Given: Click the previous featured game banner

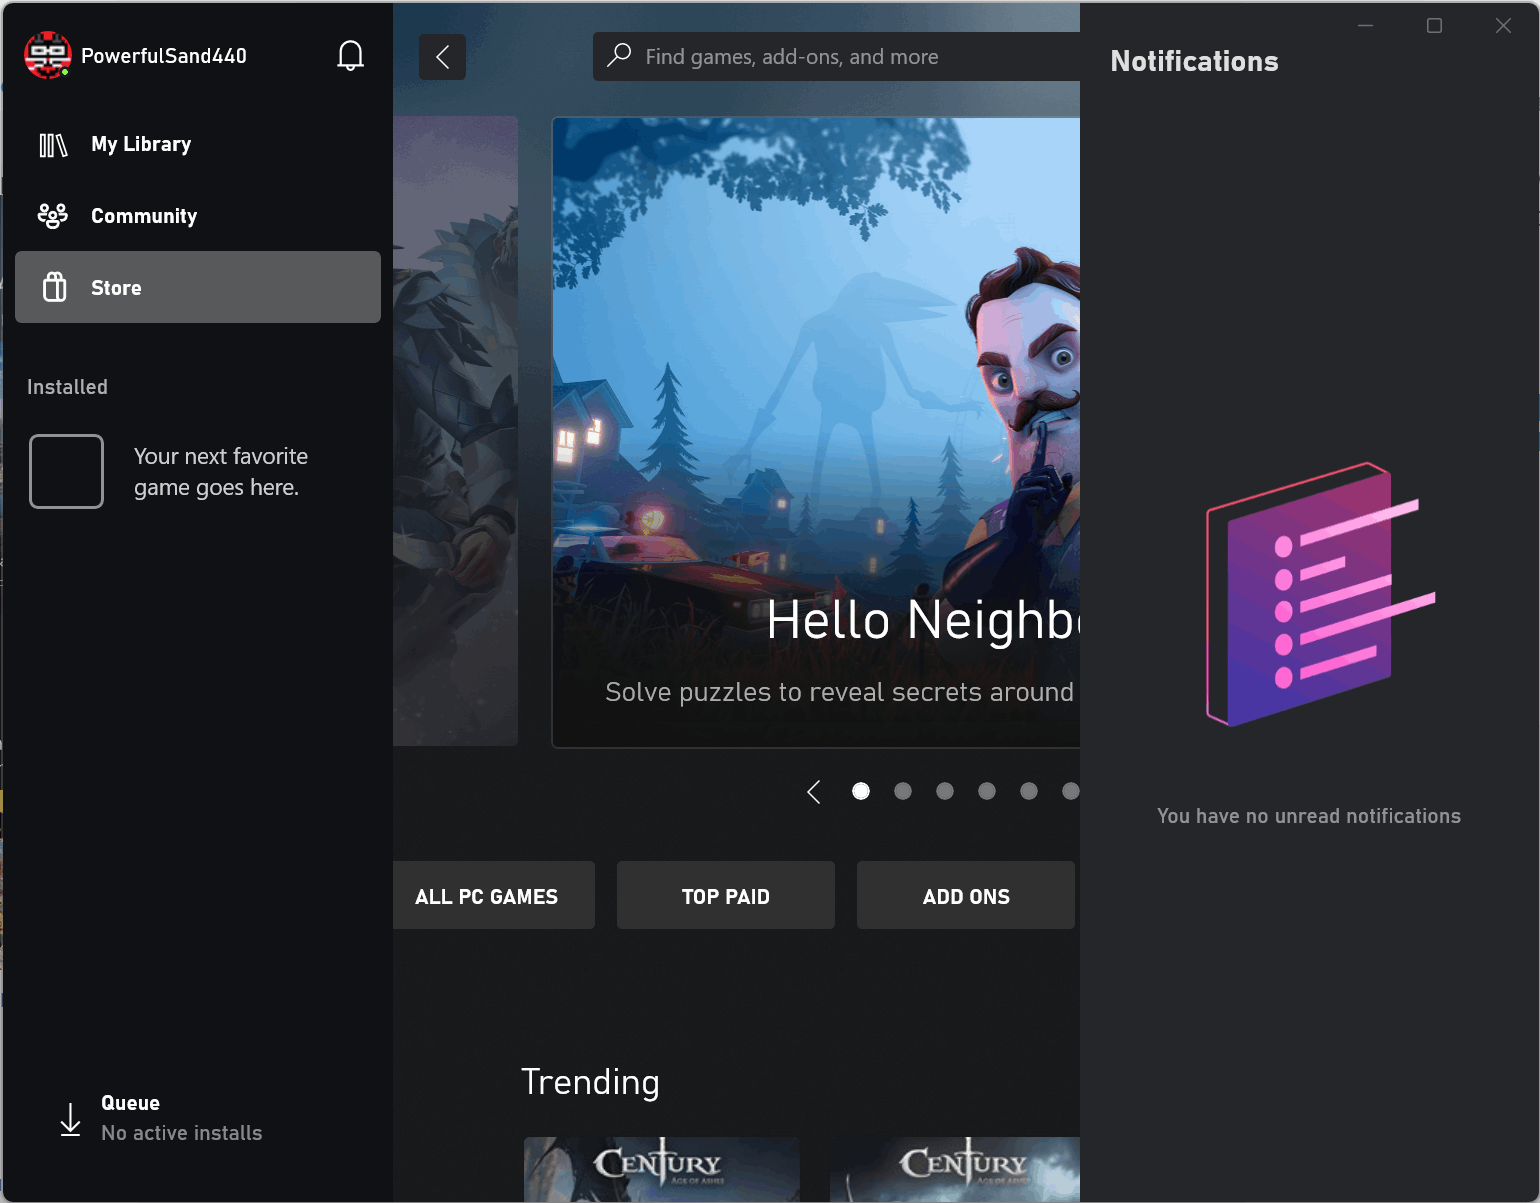Looking at the screenshot, I should point(455,431).
